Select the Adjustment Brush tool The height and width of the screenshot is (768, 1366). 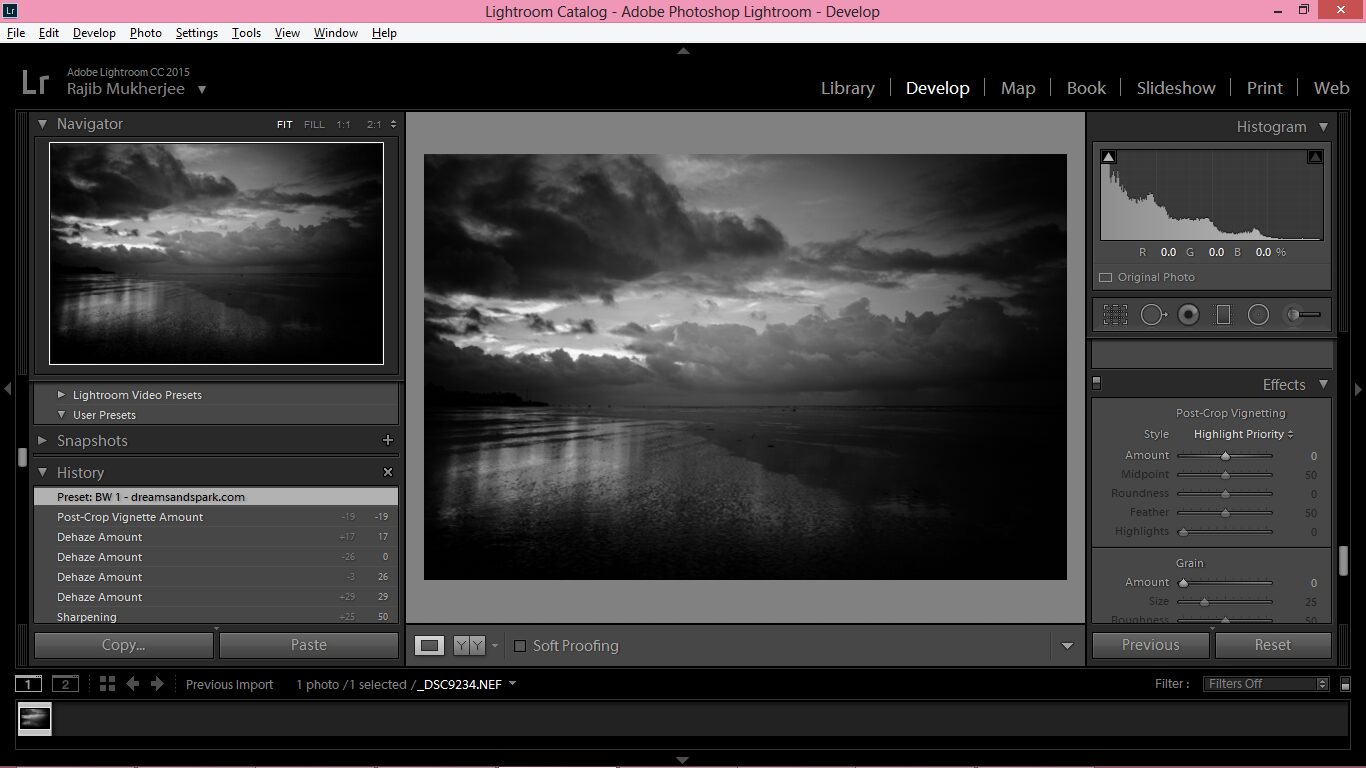[1303, 315]
